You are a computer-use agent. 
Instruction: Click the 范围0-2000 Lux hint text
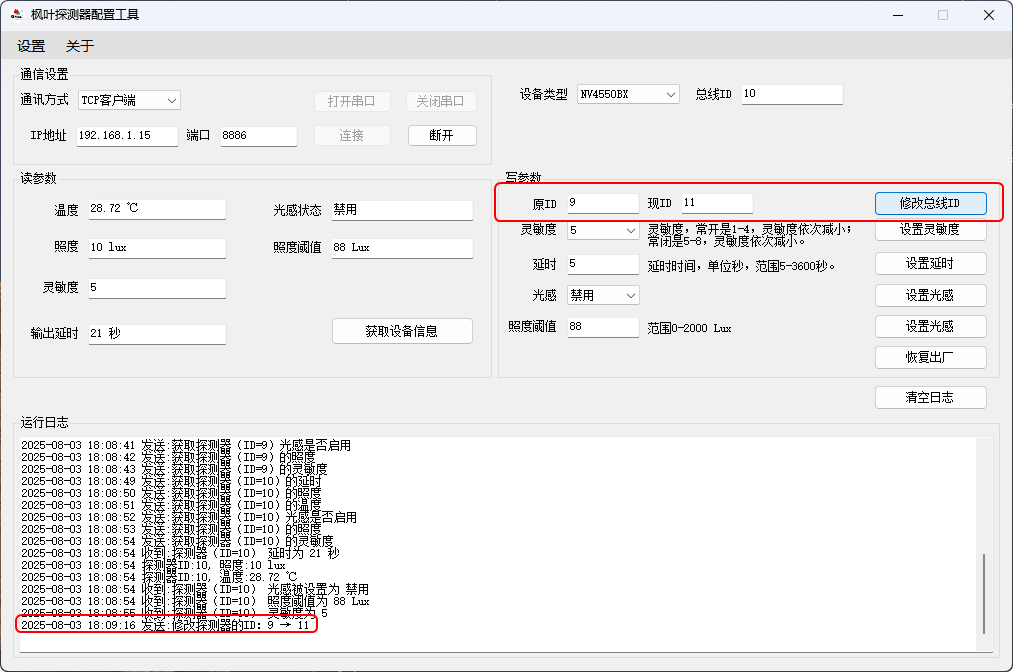689,328
